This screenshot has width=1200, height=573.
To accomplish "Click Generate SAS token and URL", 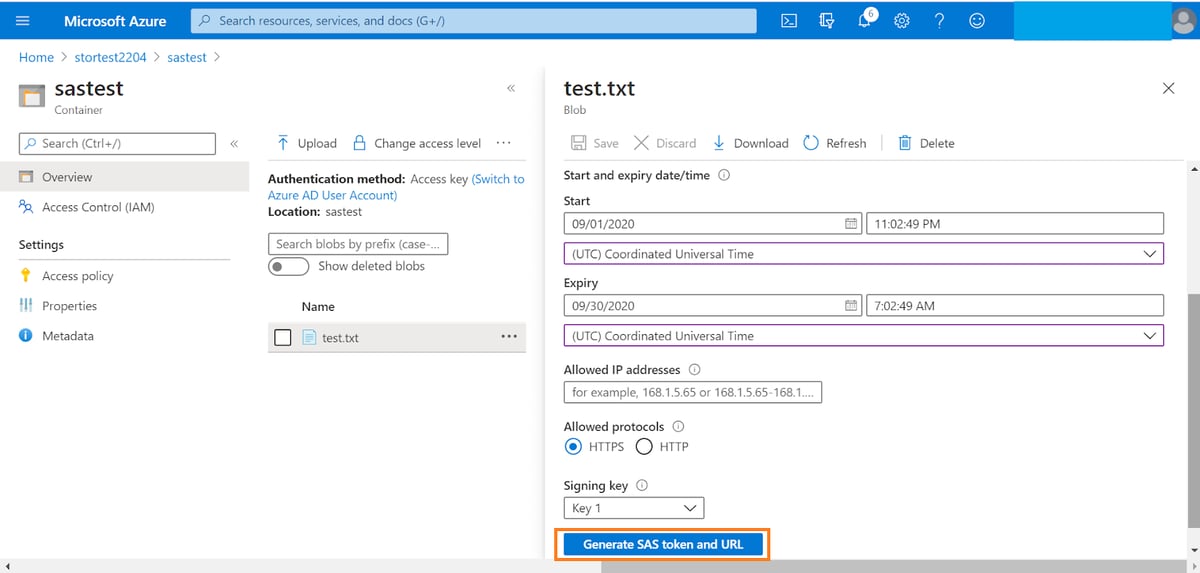I will [663, 544].
